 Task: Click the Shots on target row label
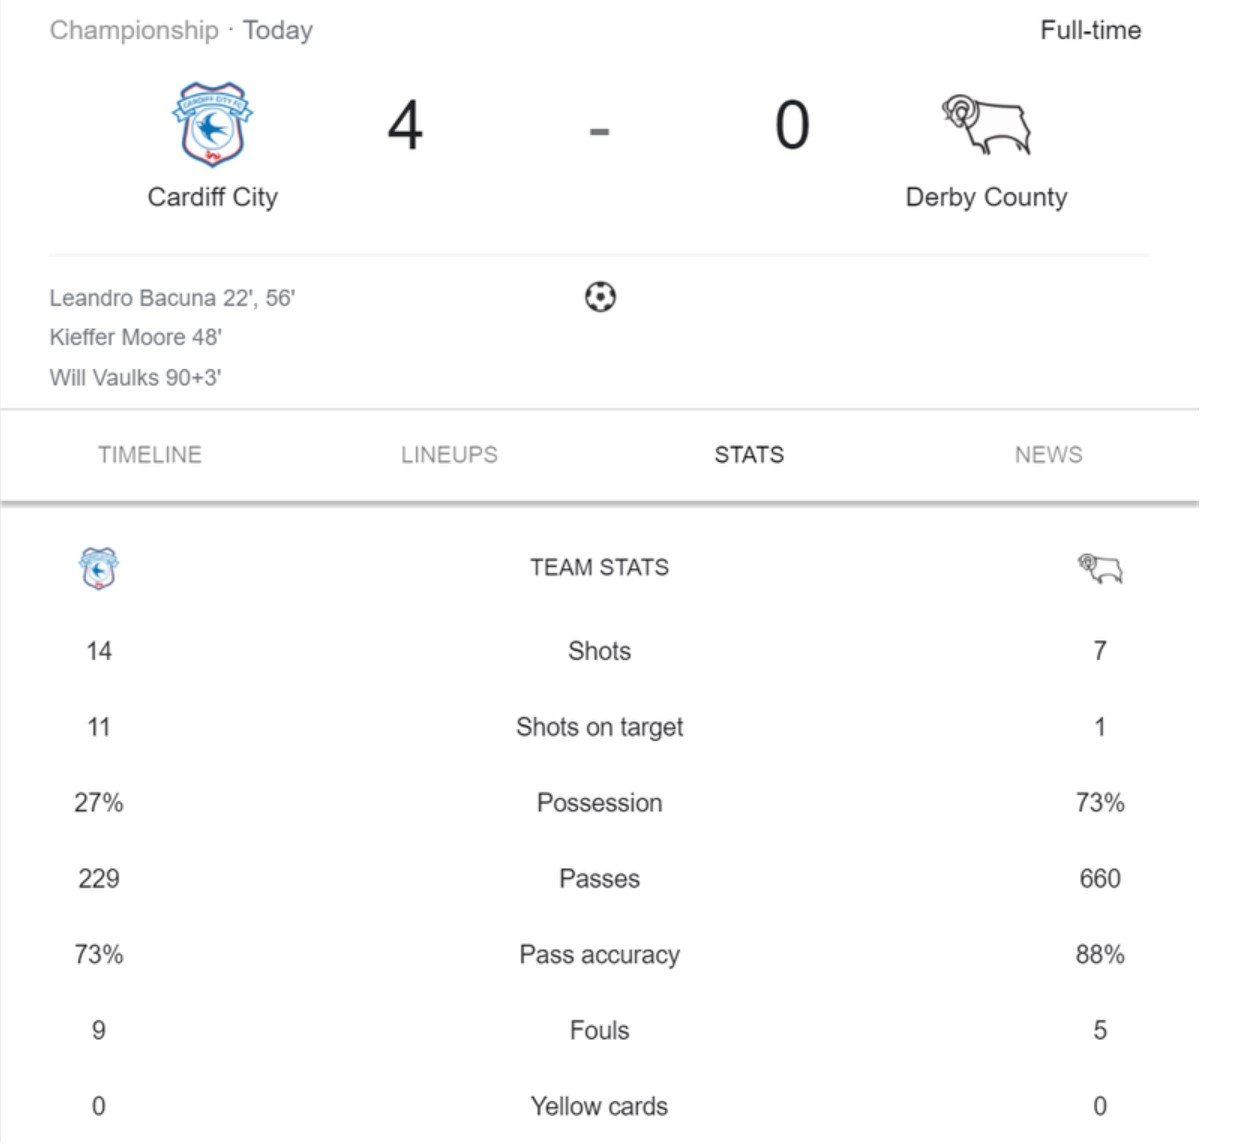(600, 727)
